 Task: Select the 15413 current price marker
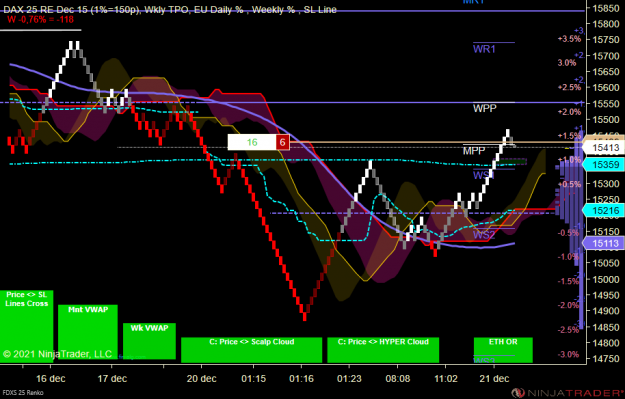603,148
